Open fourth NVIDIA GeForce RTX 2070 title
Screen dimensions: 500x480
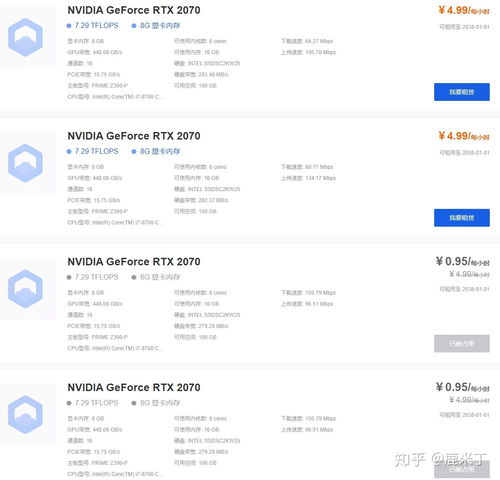click(134, 387)
